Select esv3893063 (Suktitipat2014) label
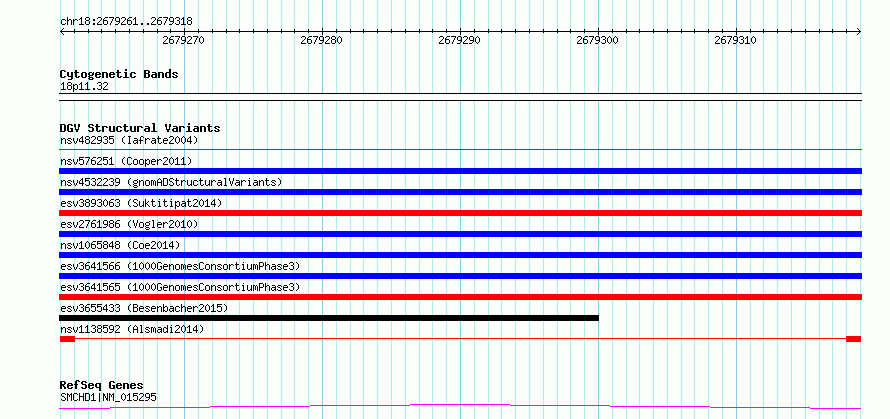Image resolution: width=890 pixels, height=419 pixels. point(141,203)
